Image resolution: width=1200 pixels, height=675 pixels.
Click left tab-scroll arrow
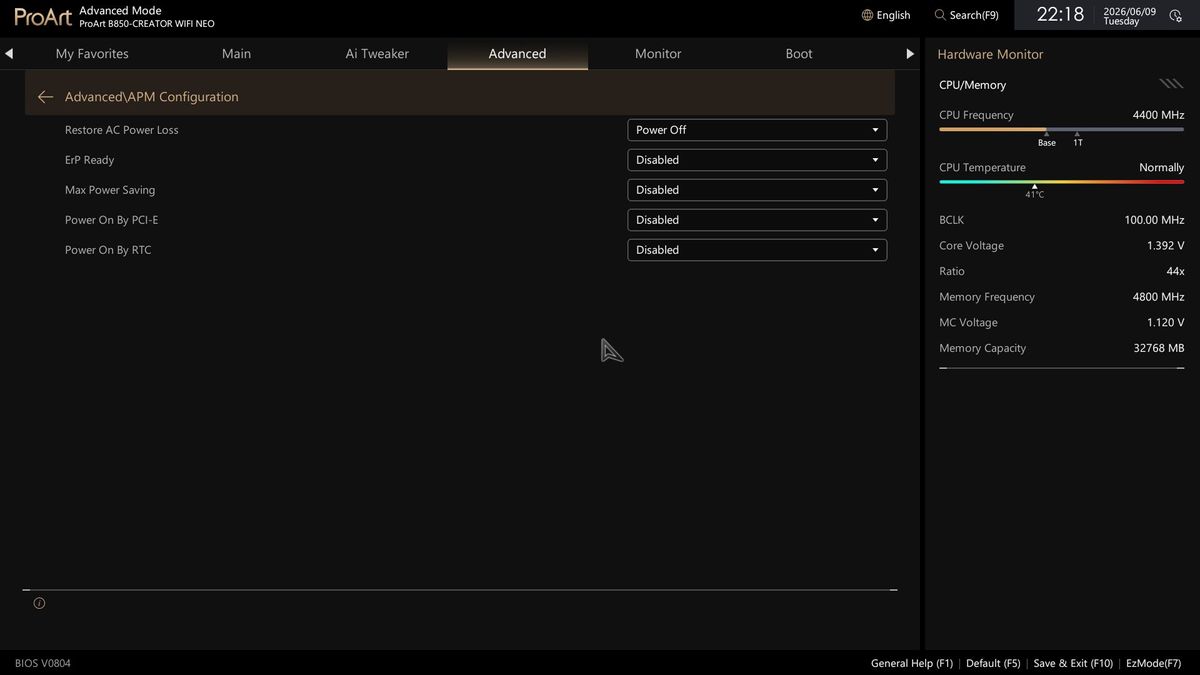click(9, 54)
